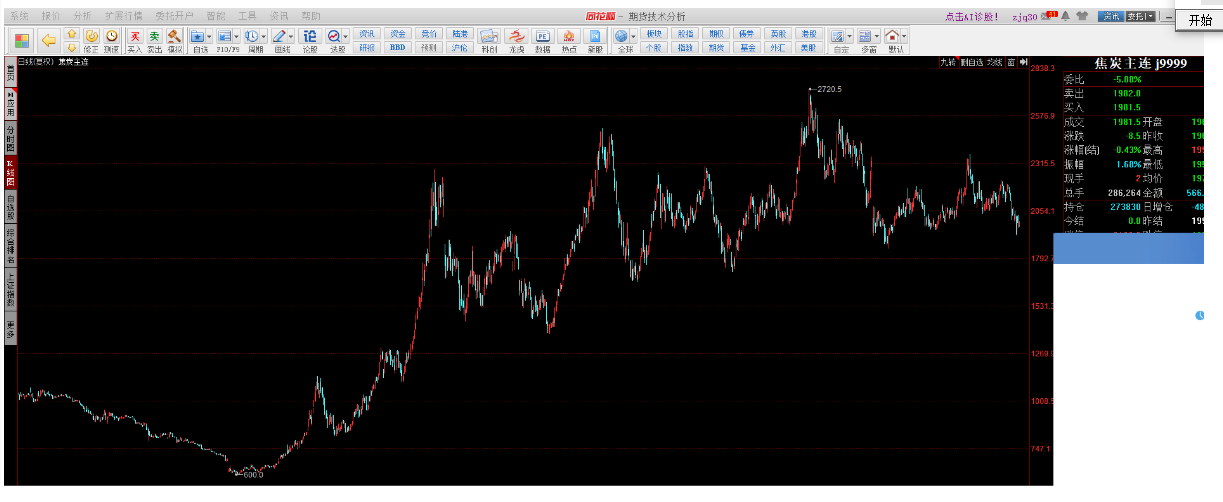Expand the 自定 dropdown arrow

click(x=850, y=36)
